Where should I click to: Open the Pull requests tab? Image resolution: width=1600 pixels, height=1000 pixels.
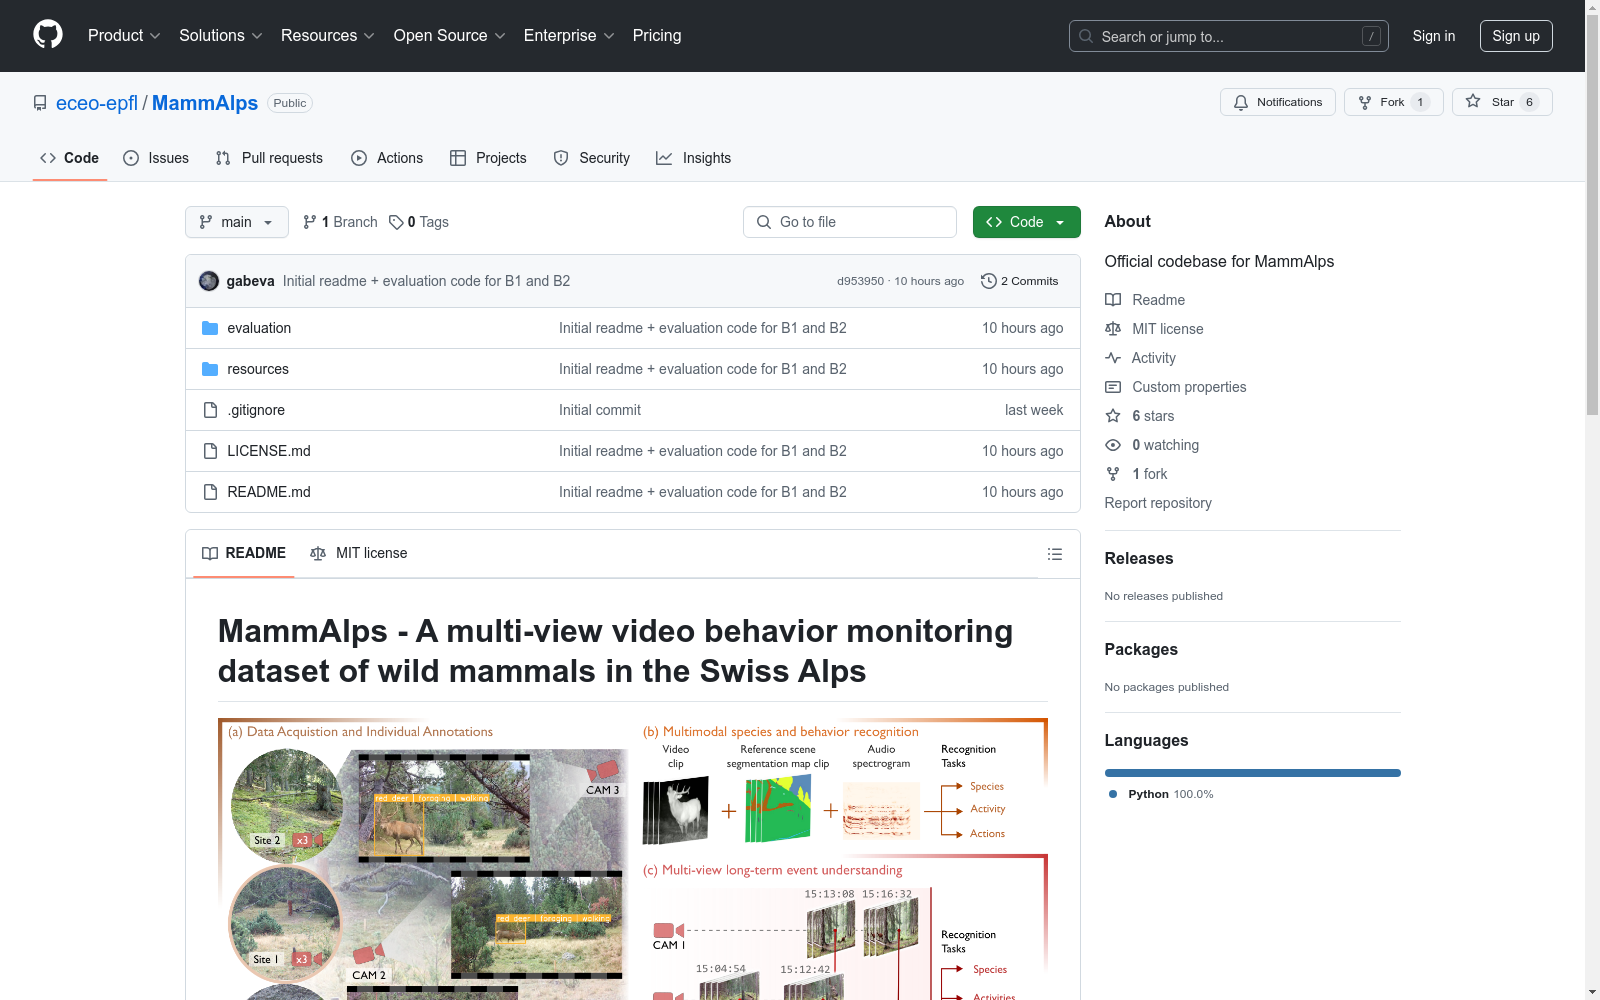coord(269,158)
